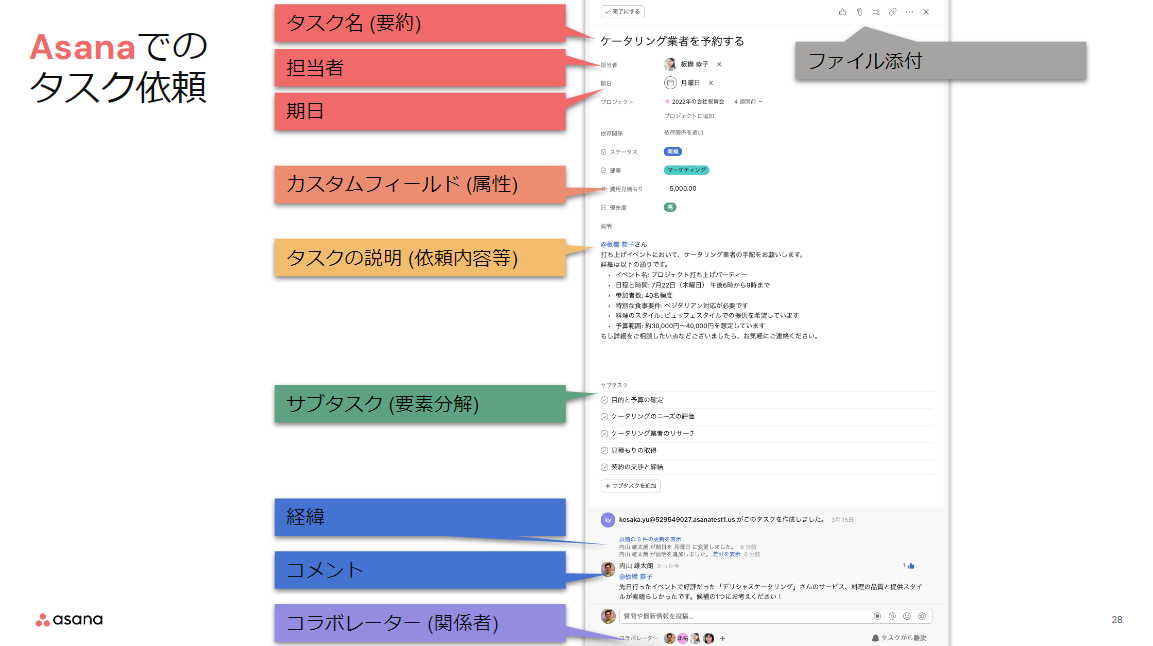This screenshot has height=646, width=1153.
Task: Click the commenter name 内山 雄太郎
Action: click(x=636, y=566)
